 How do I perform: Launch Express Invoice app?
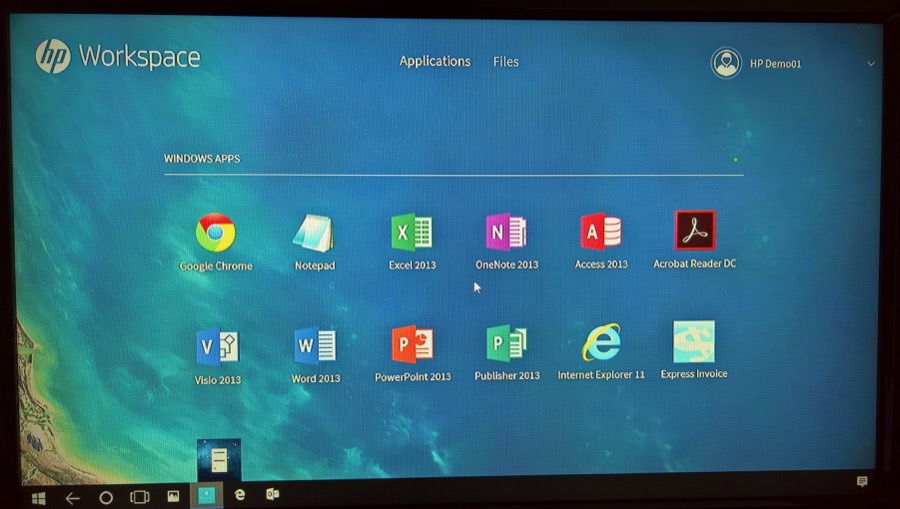[694, 341]
